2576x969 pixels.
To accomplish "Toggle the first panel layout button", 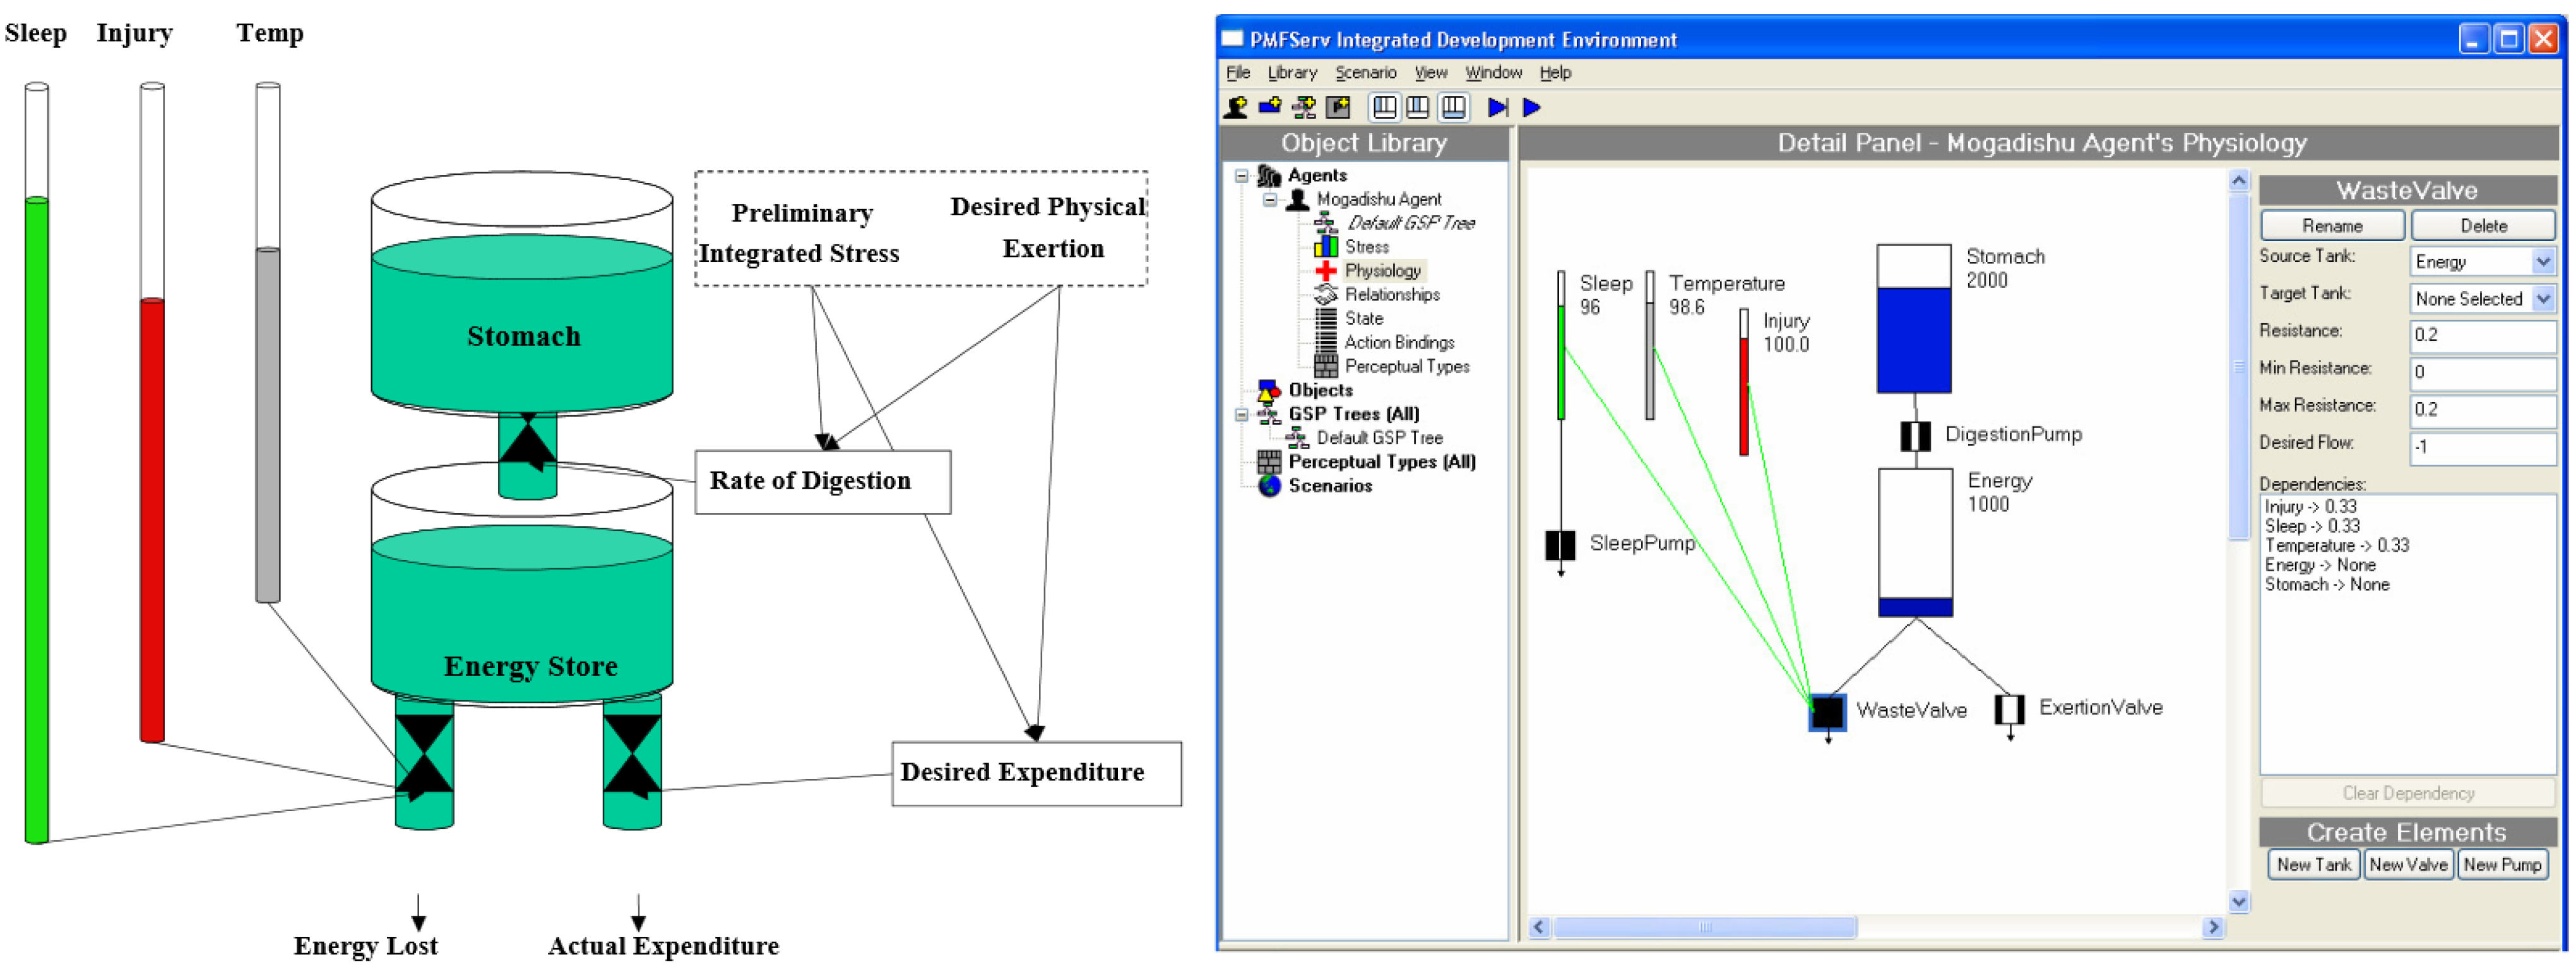I will [x=1385, y=107].
